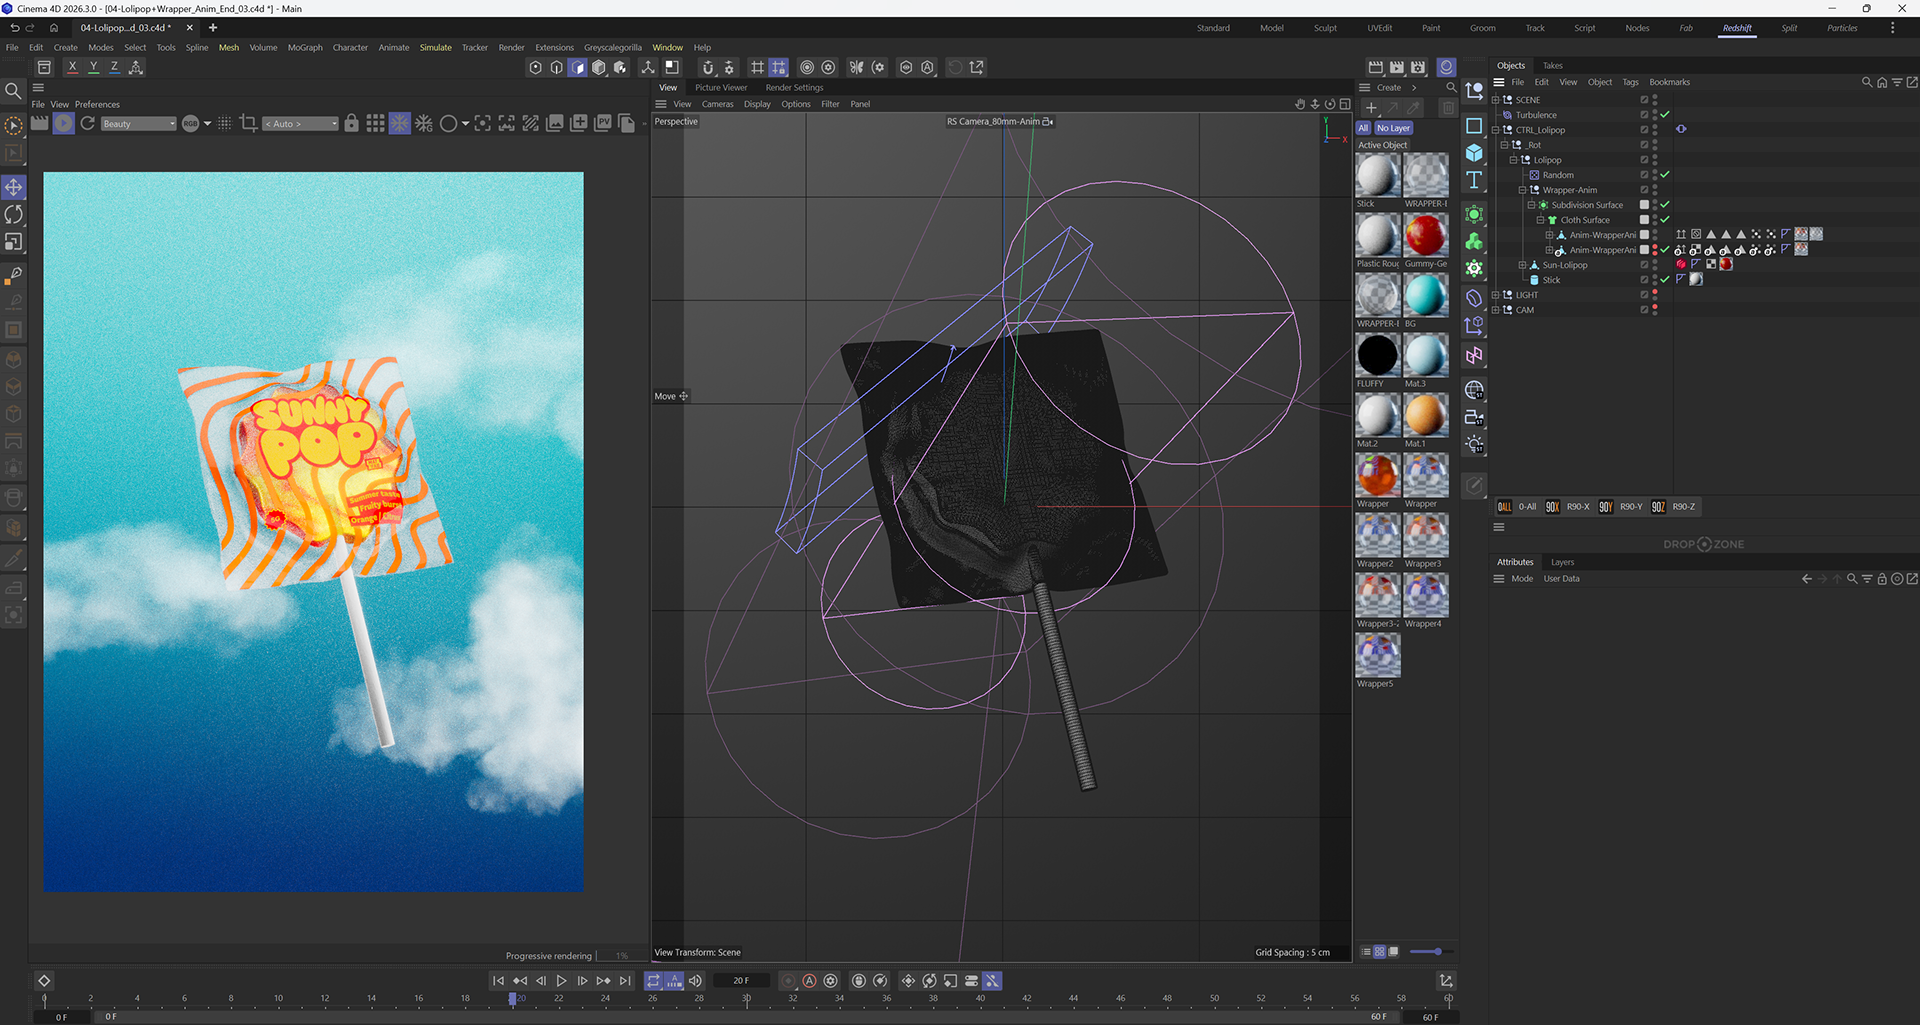Open the Simulate menu
1920x1025 pixels.
click(435, 47)
